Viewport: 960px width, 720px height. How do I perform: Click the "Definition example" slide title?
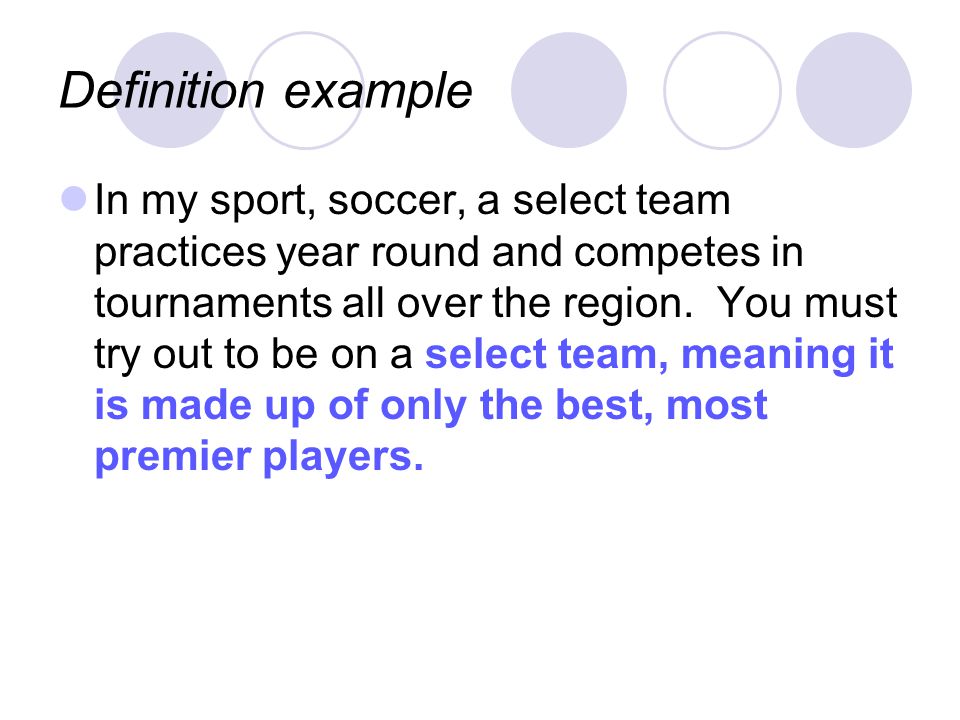coord(266,91)
